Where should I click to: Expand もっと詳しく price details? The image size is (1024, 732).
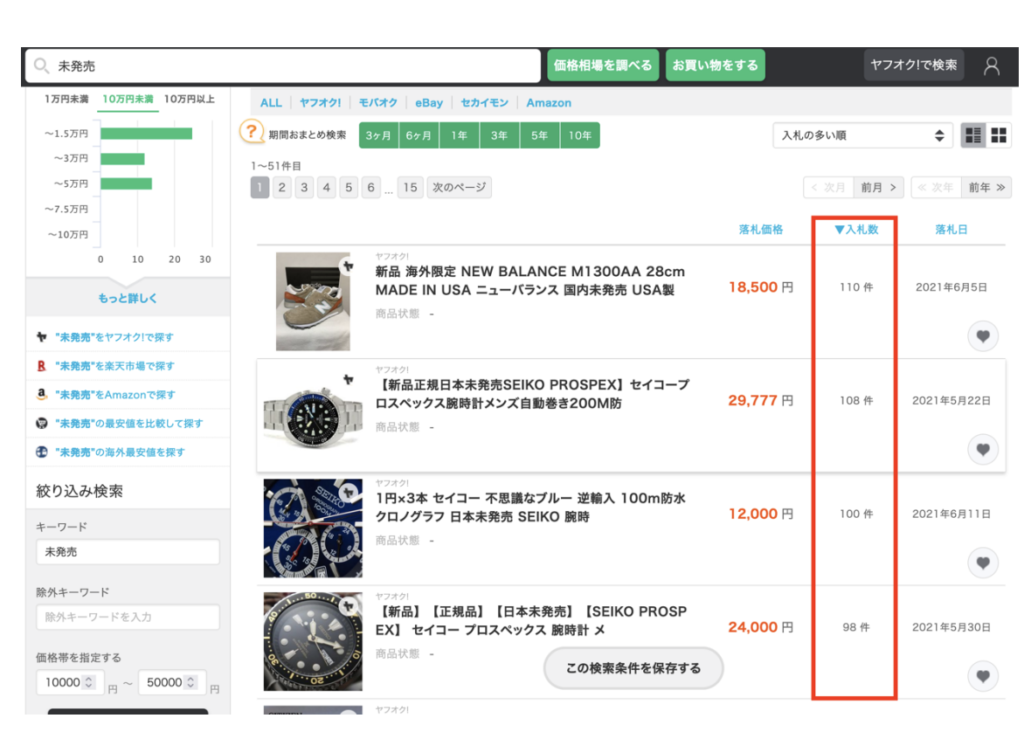click(x=127, y=298)
